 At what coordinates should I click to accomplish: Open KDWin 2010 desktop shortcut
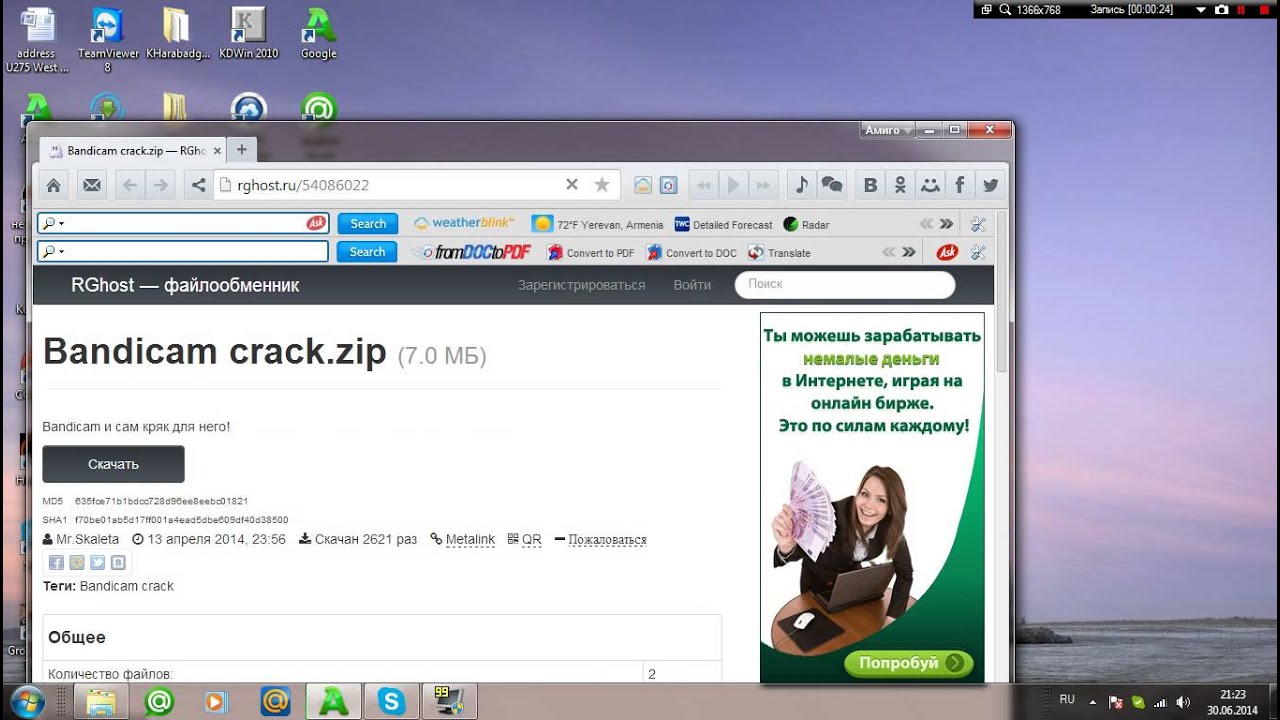248,34
